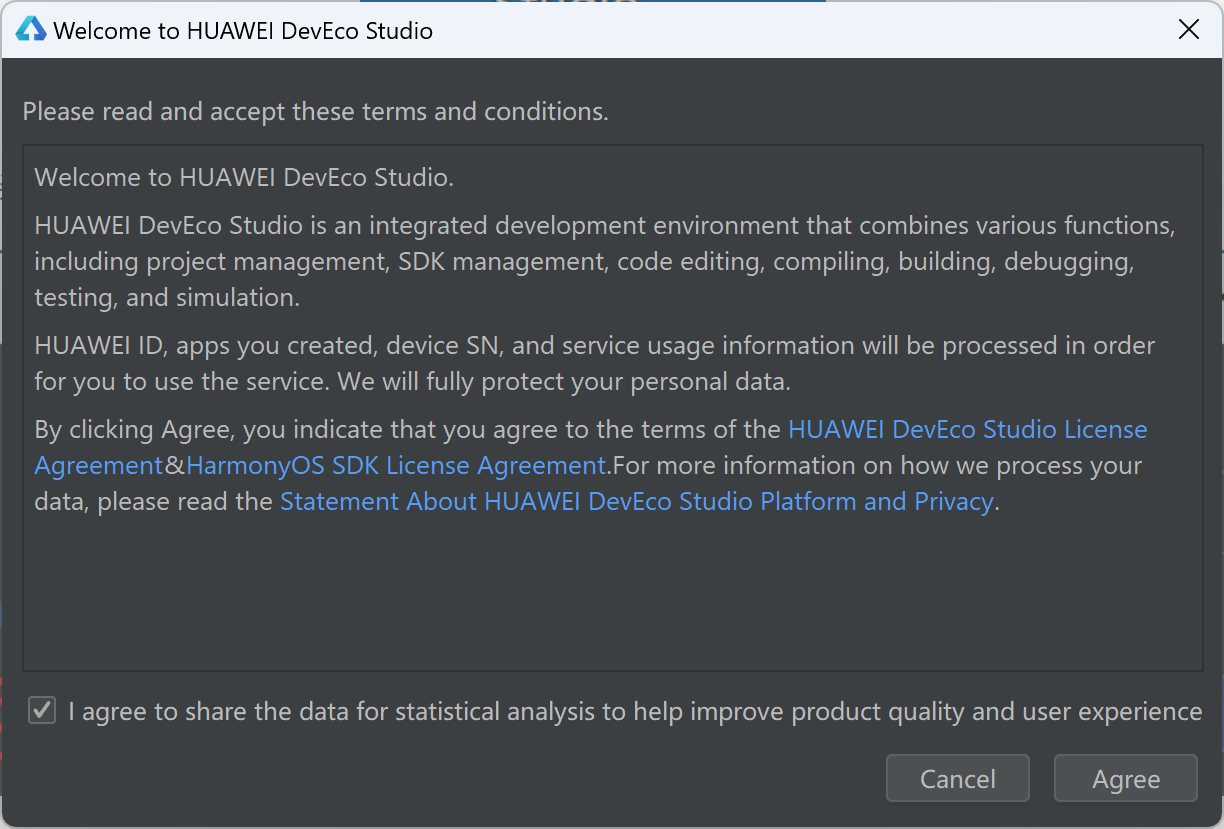Open Statement About HUAWEI DevEco Studio Platform and Privacy
The width and height of the screenshot is (1224, 829).
(x=637, y=501)
